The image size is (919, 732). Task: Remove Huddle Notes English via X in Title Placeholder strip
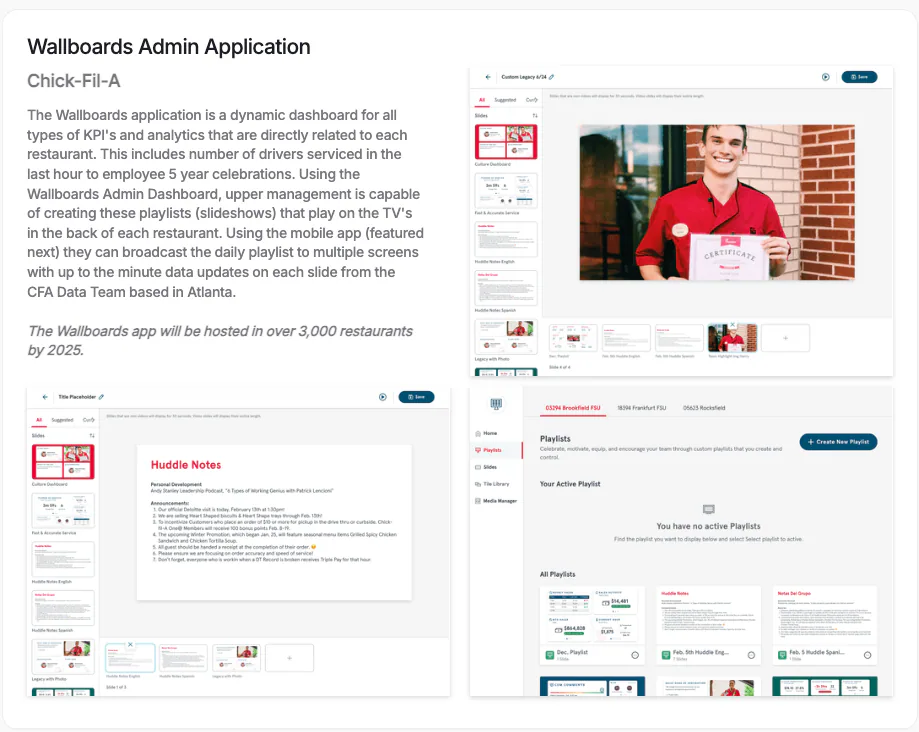[x=130, y=645]
